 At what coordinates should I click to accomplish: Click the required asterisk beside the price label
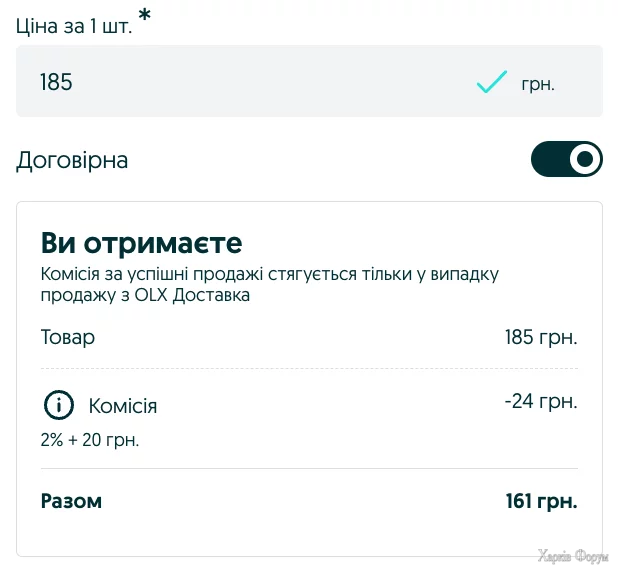145,17
